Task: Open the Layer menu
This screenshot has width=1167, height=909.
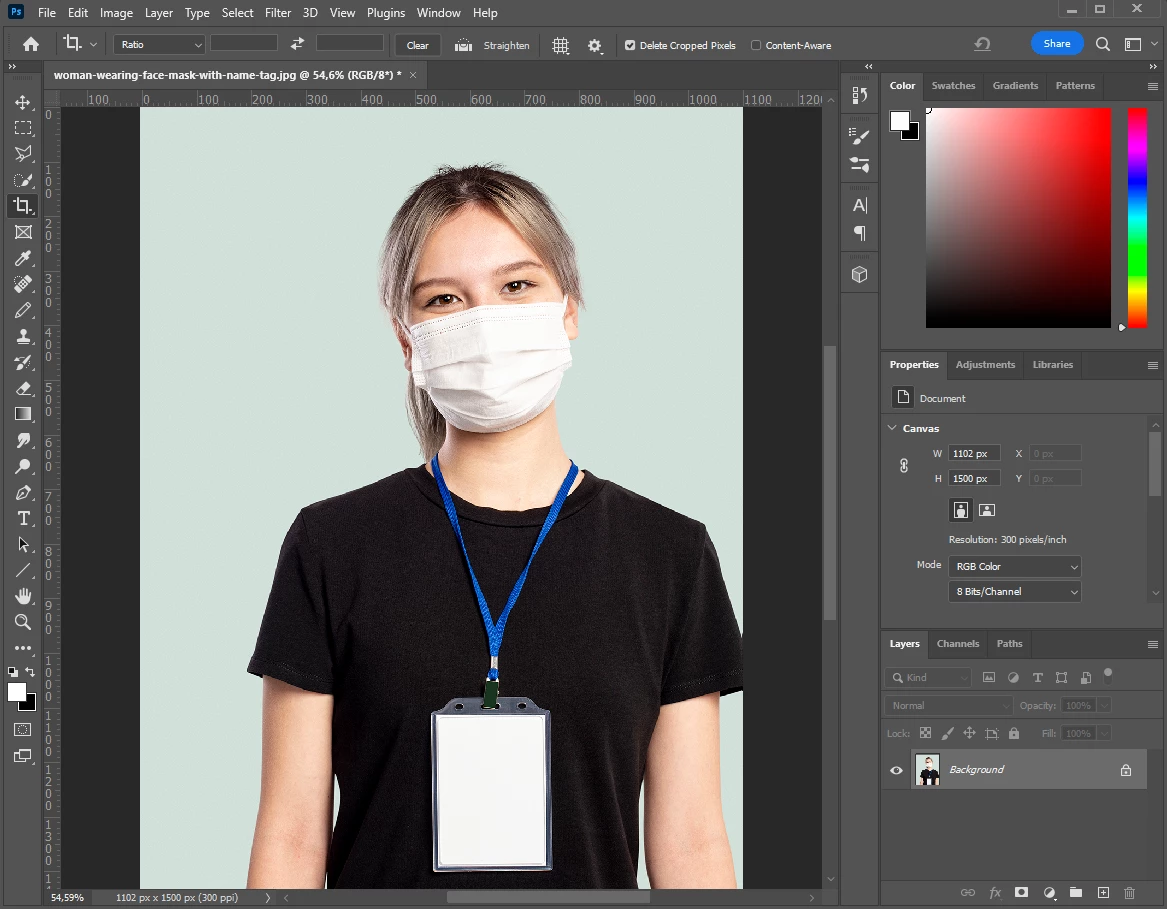Action: [159, 13]
